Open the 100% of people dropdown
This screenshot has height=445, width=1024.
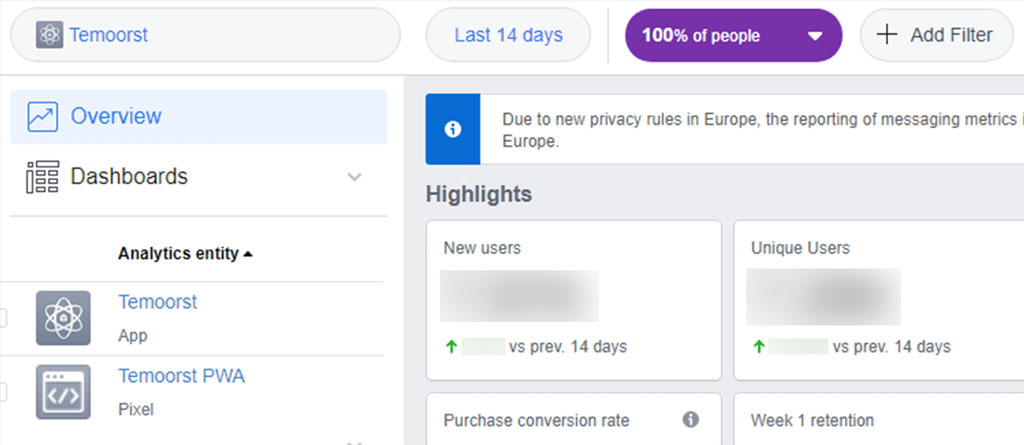(733, 35)
